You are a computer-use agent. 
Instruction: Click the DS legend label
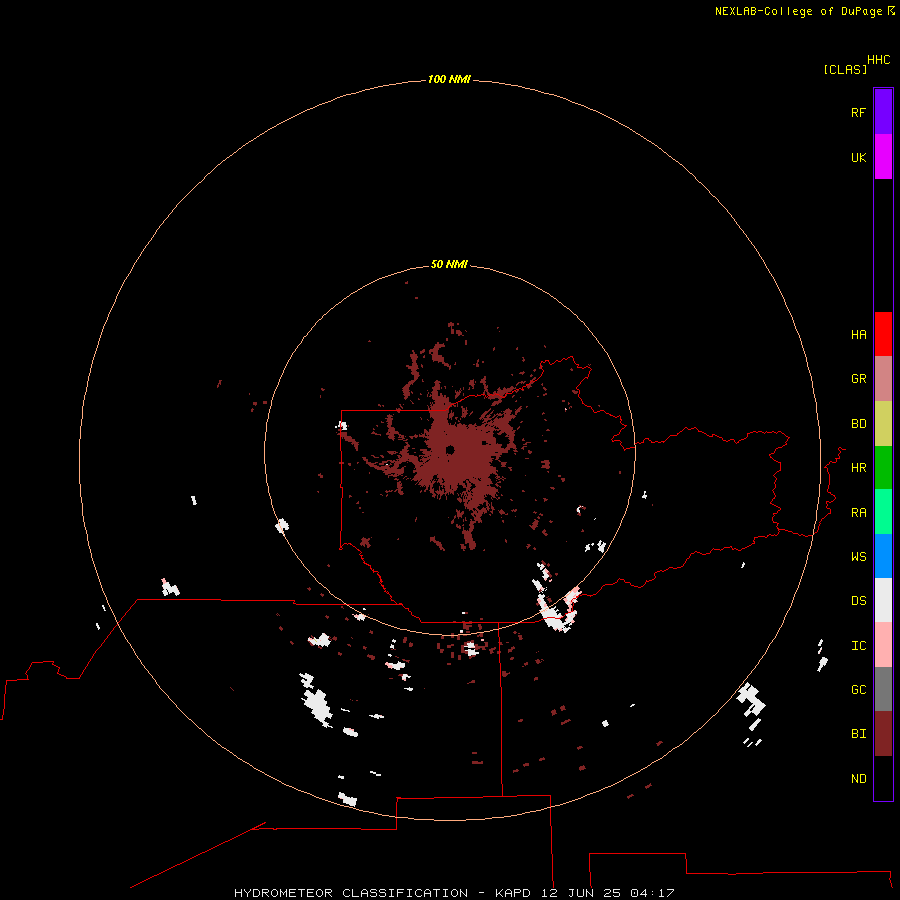[858, 600]
